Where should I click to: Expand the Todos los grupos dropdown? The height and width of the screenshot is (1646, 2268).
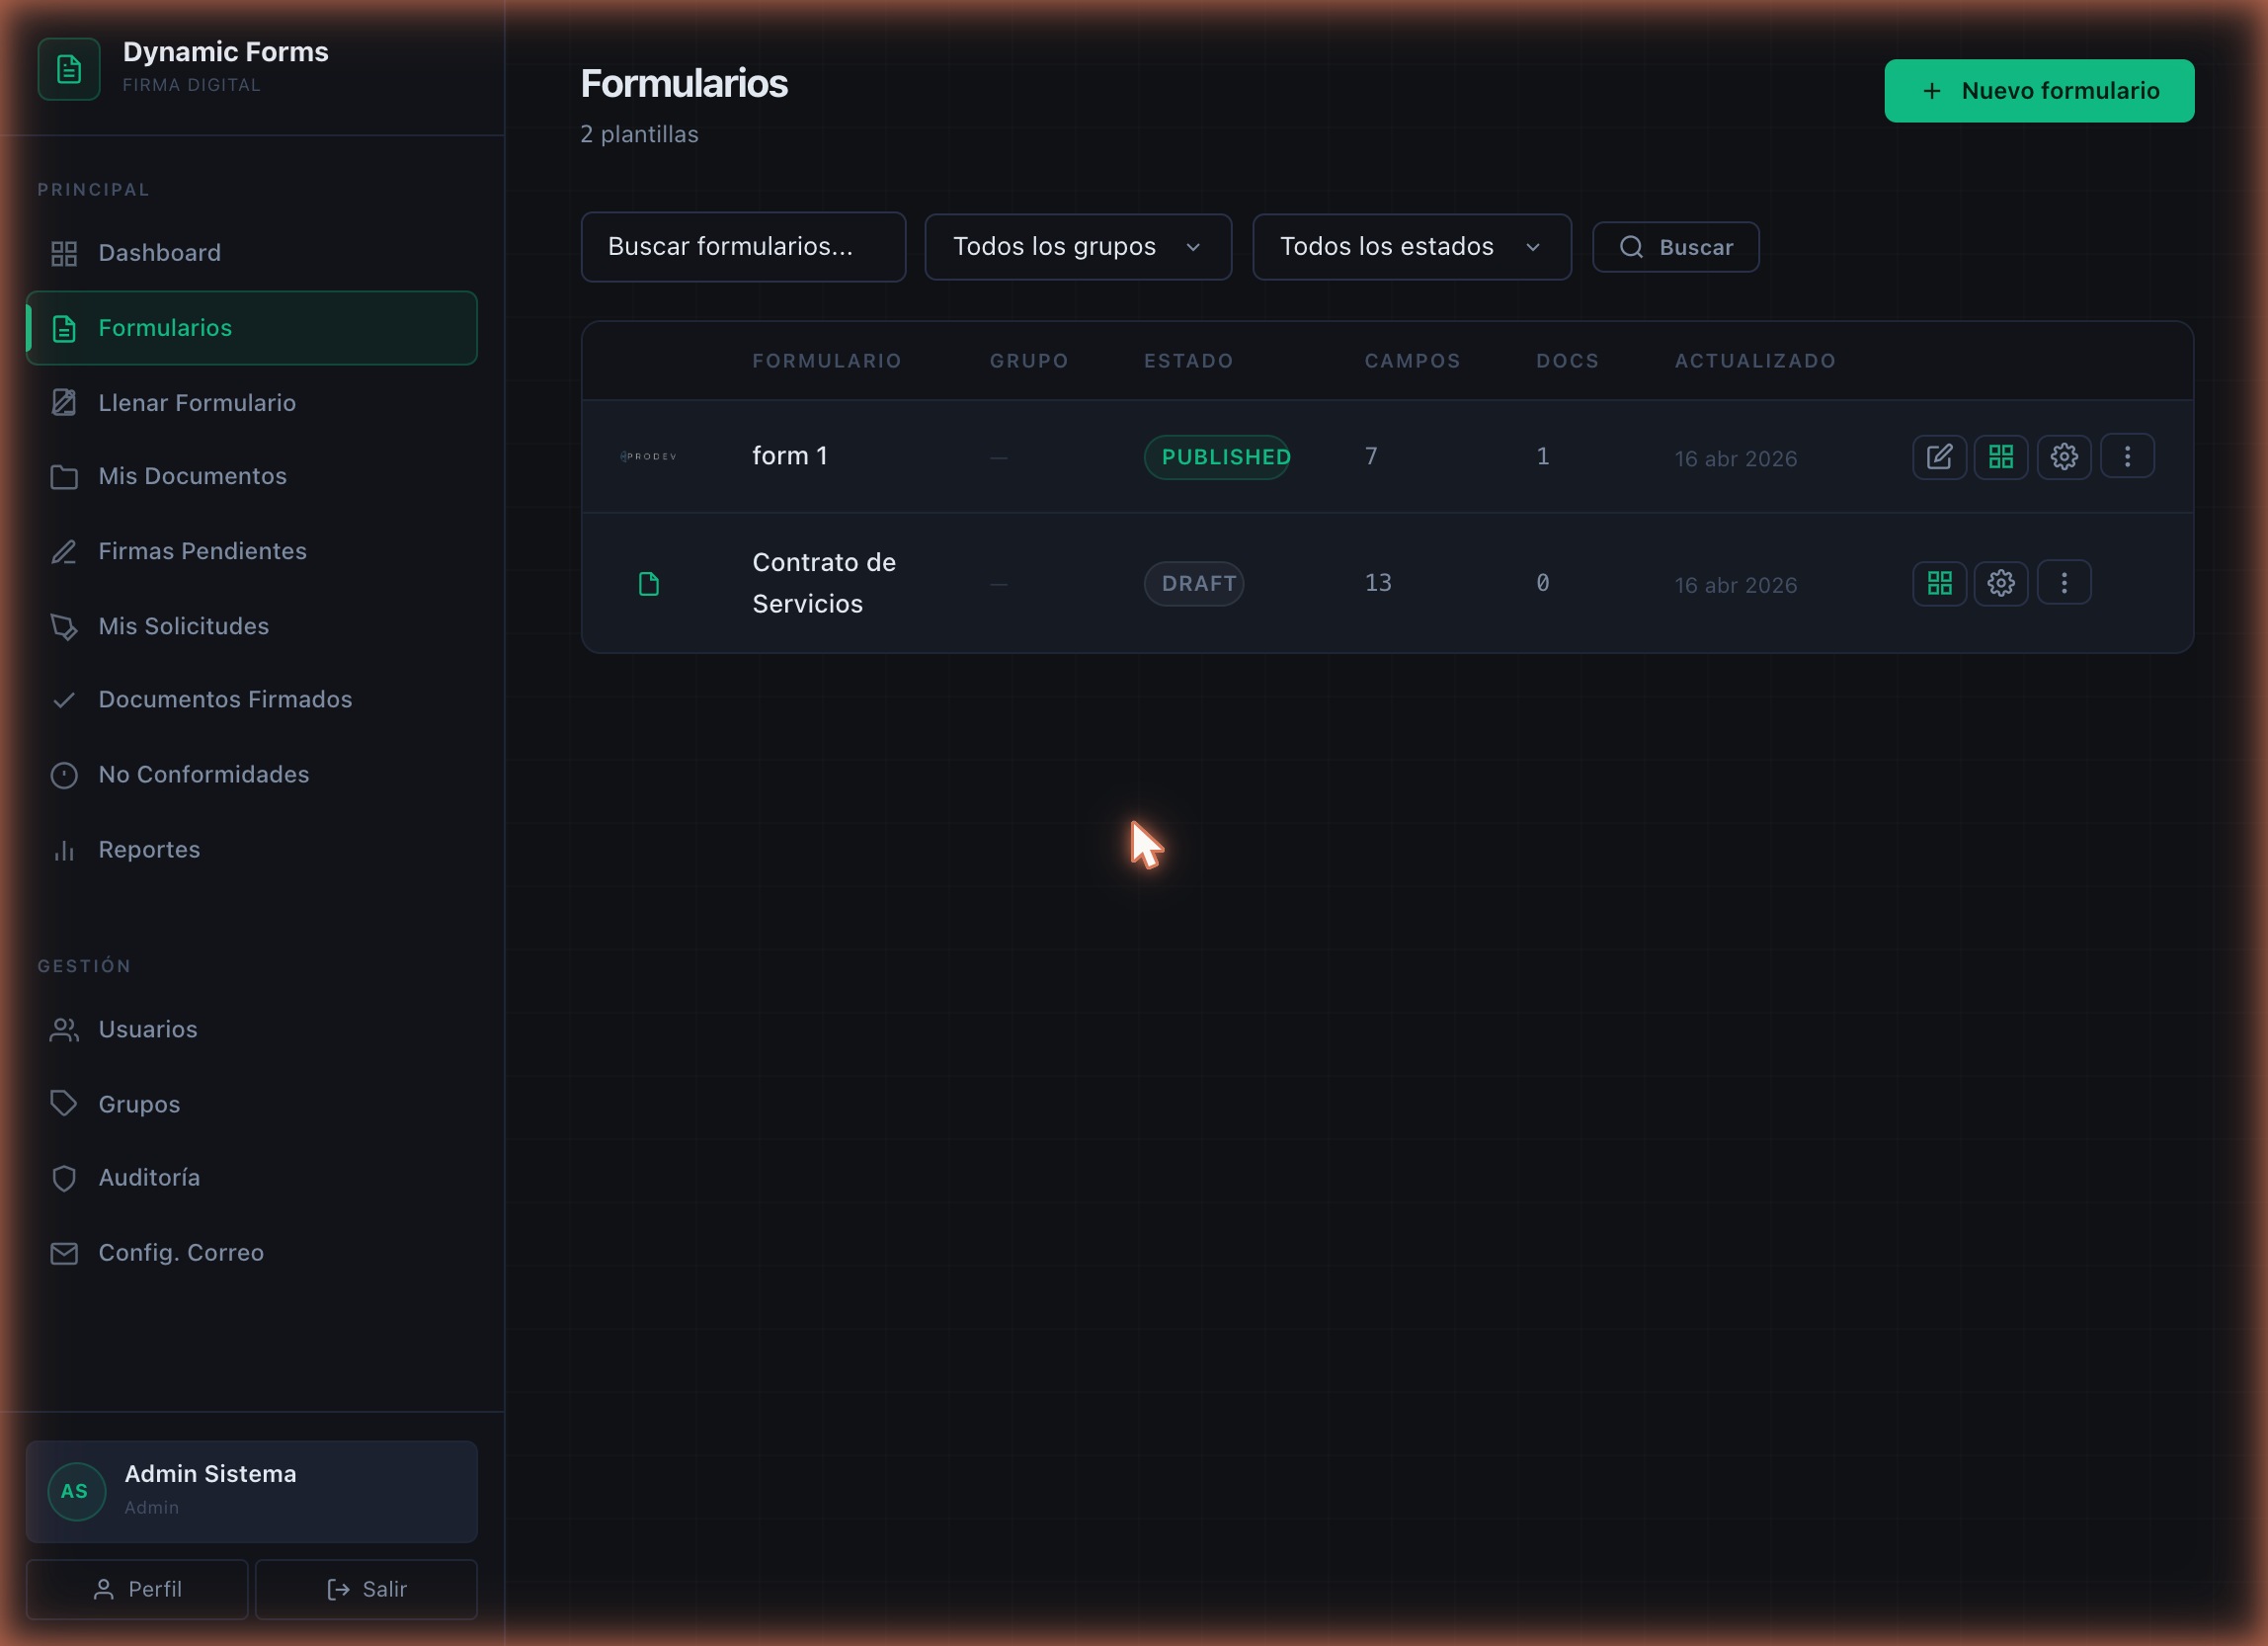click(1078, 247)
